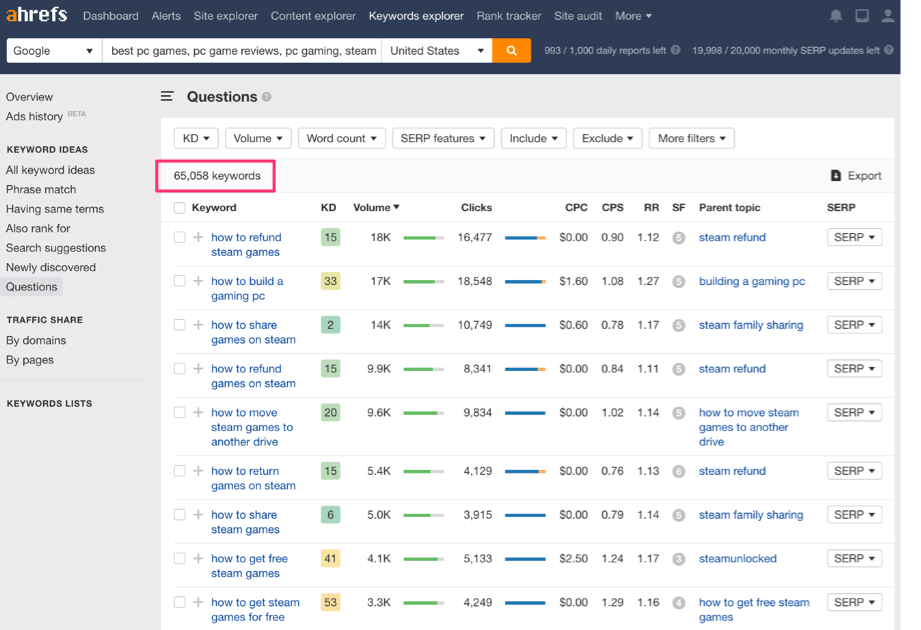
Task: Add 'how to share steam games' with plus icon
Action: [199, 515]
